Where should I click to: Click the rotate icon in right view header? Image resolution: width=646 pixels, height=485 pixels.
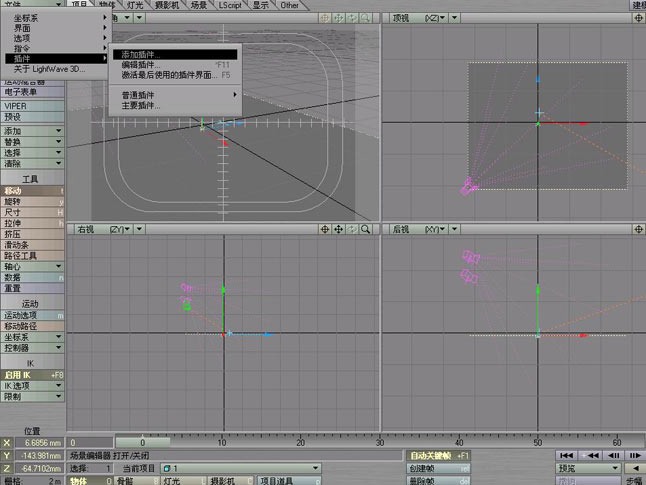click(352, 229)
